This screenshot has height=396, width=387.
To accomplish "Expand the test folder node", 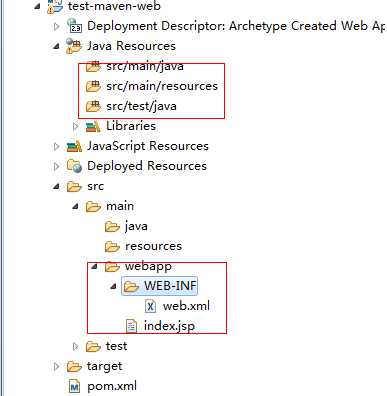I will 76,346.
